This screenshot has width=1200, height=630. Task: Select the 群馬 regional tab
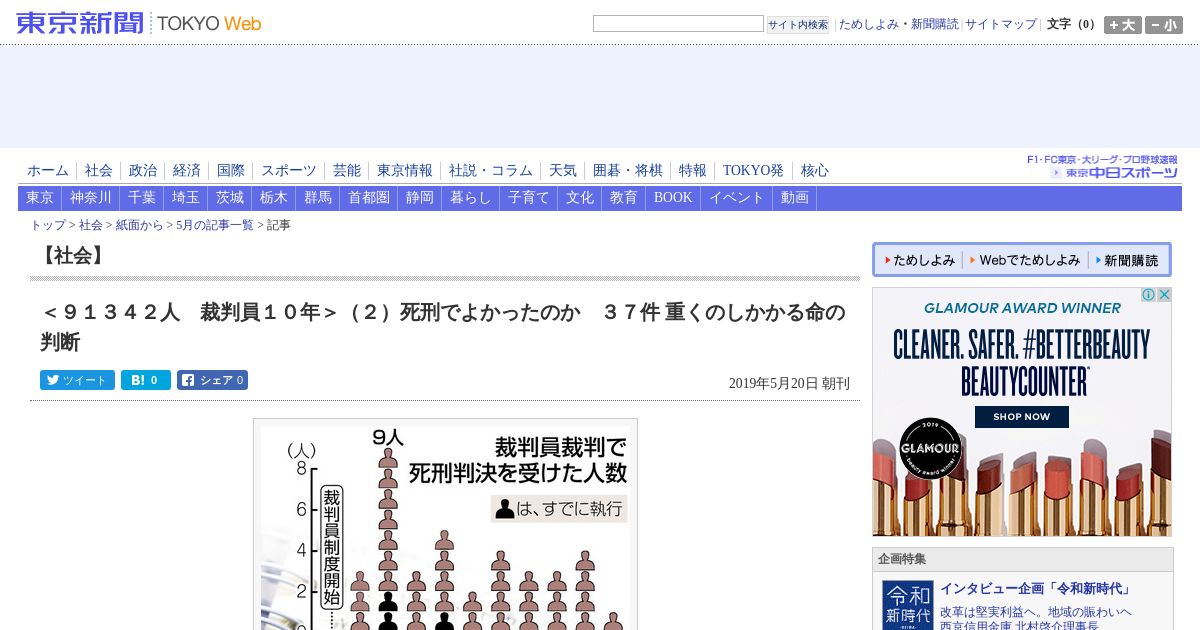pos(318,198)
